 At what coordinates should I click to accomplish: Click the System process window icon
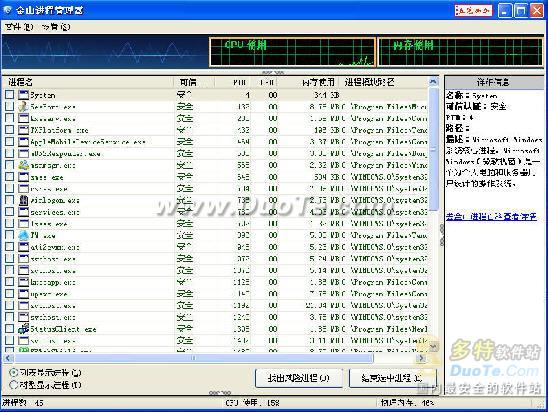[x=23, y=95]
